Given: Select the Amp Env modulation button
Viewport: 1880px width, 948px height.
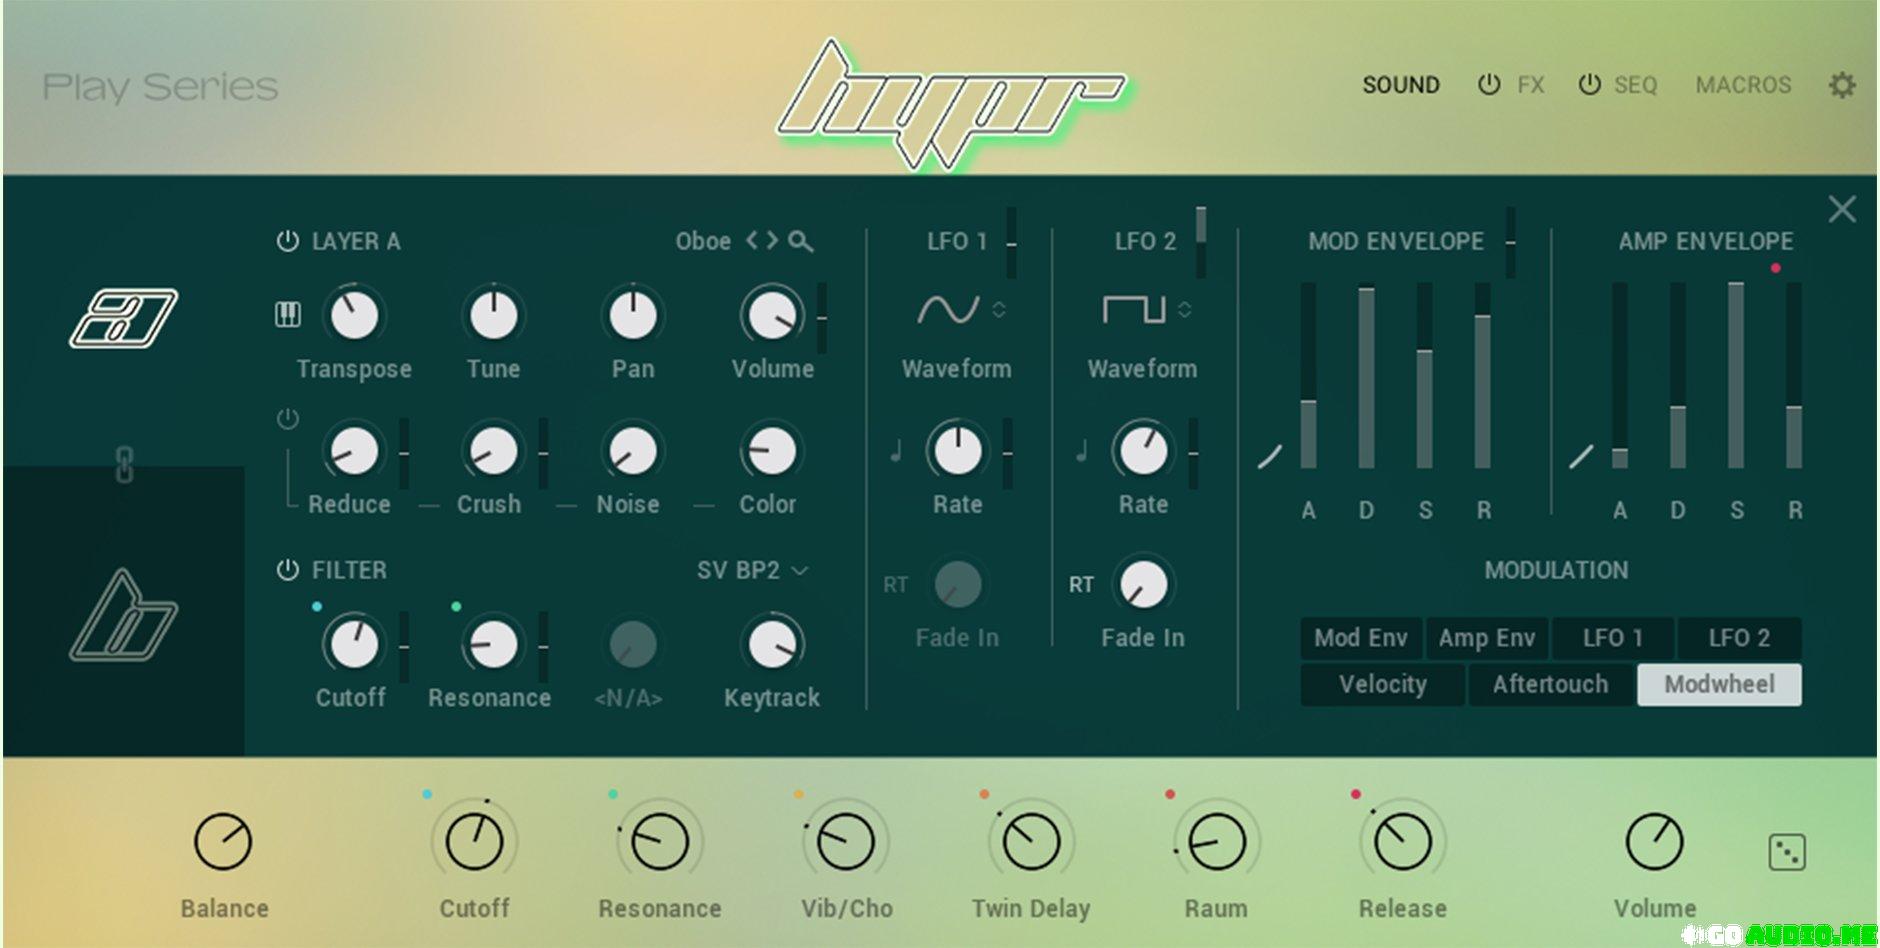Looking at the screenshot, I should pyautogui.click(x=1487, y=638).
